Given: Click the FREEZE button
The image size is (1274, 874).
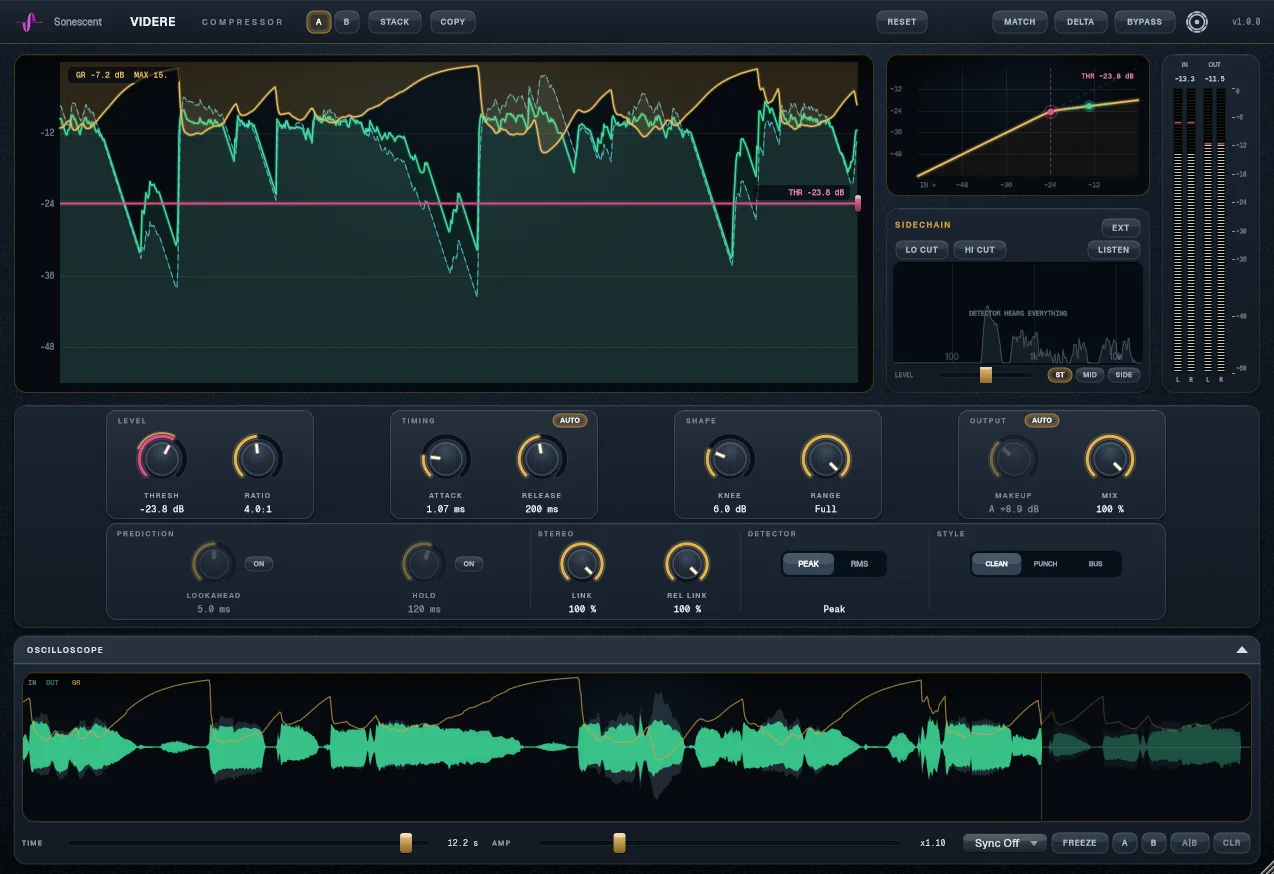Looking at the screenshot, I should 1080,843.
